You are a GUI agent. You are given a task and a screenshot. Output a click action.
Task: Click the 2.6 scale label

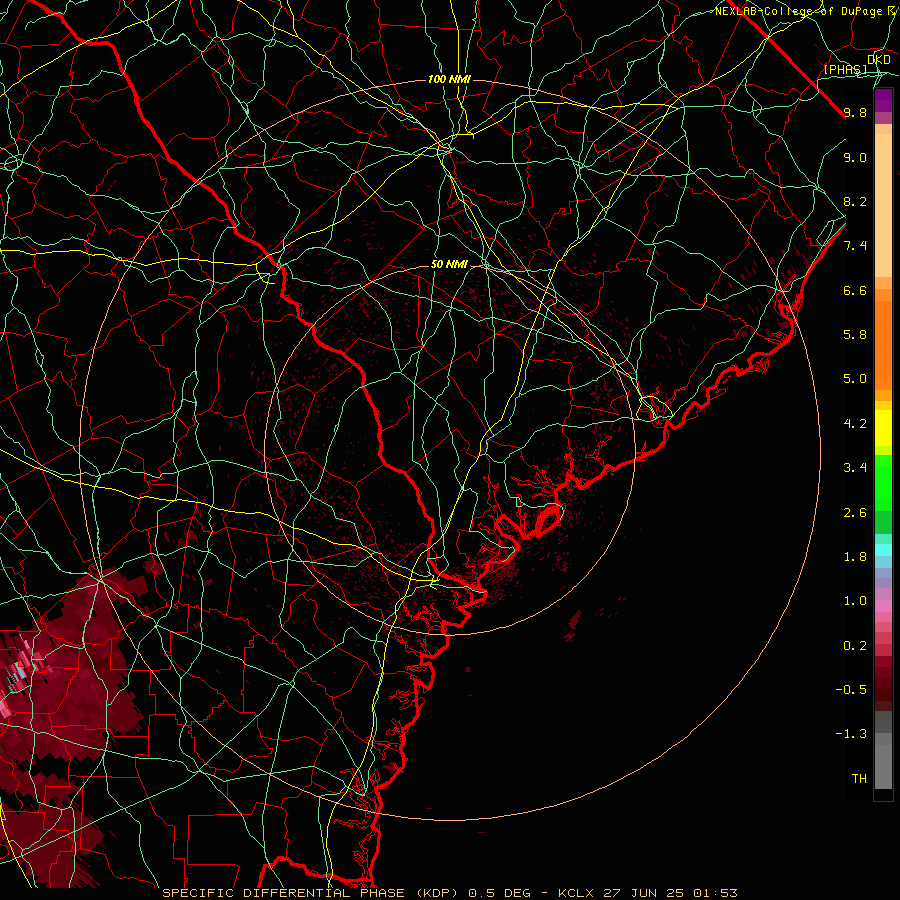point(855,513)
